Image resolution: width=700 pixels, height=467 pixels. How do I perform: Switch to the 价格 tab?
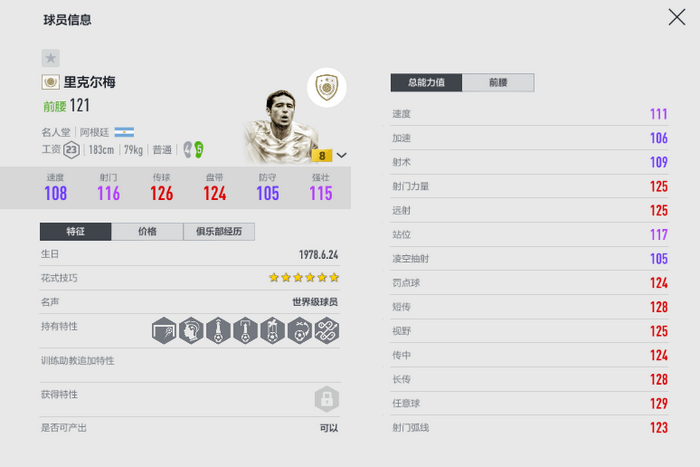(147, 231)
